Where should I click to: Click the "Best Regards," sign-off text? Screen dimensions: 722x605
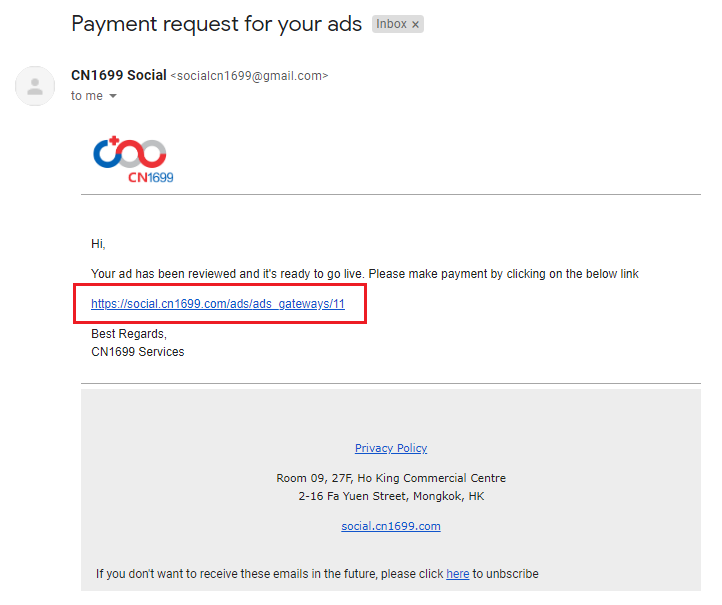(129, 334)
